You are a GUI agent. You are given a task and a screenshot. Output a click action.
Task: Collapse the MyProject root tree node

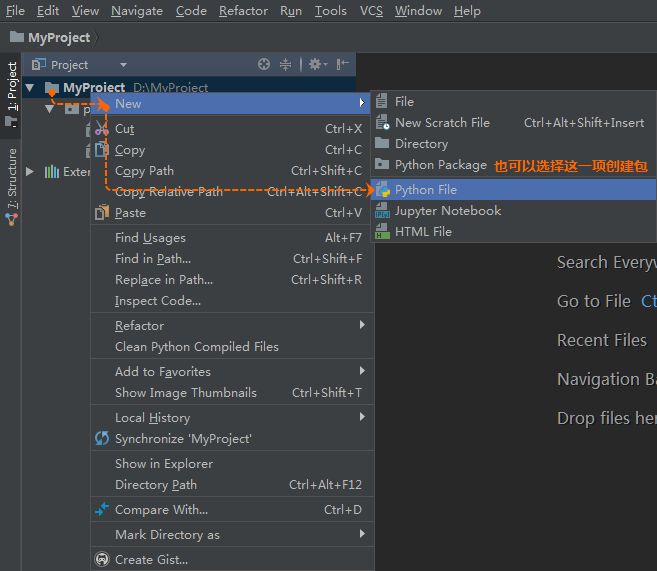pos(30,88)
